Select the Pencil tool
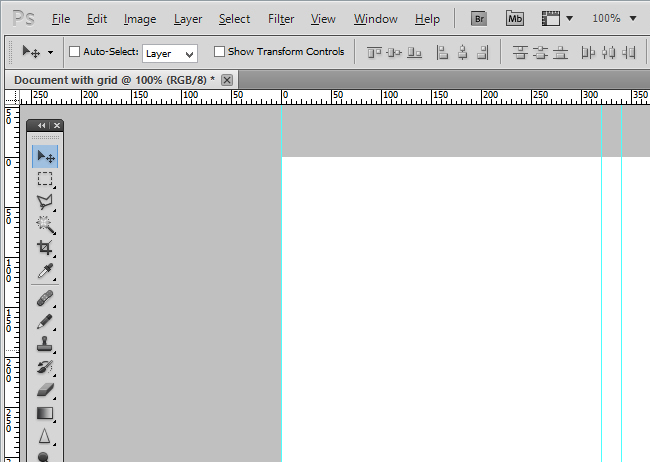Image resolution: width=650 pixels, height=462 pixels. tap(45, 321)
